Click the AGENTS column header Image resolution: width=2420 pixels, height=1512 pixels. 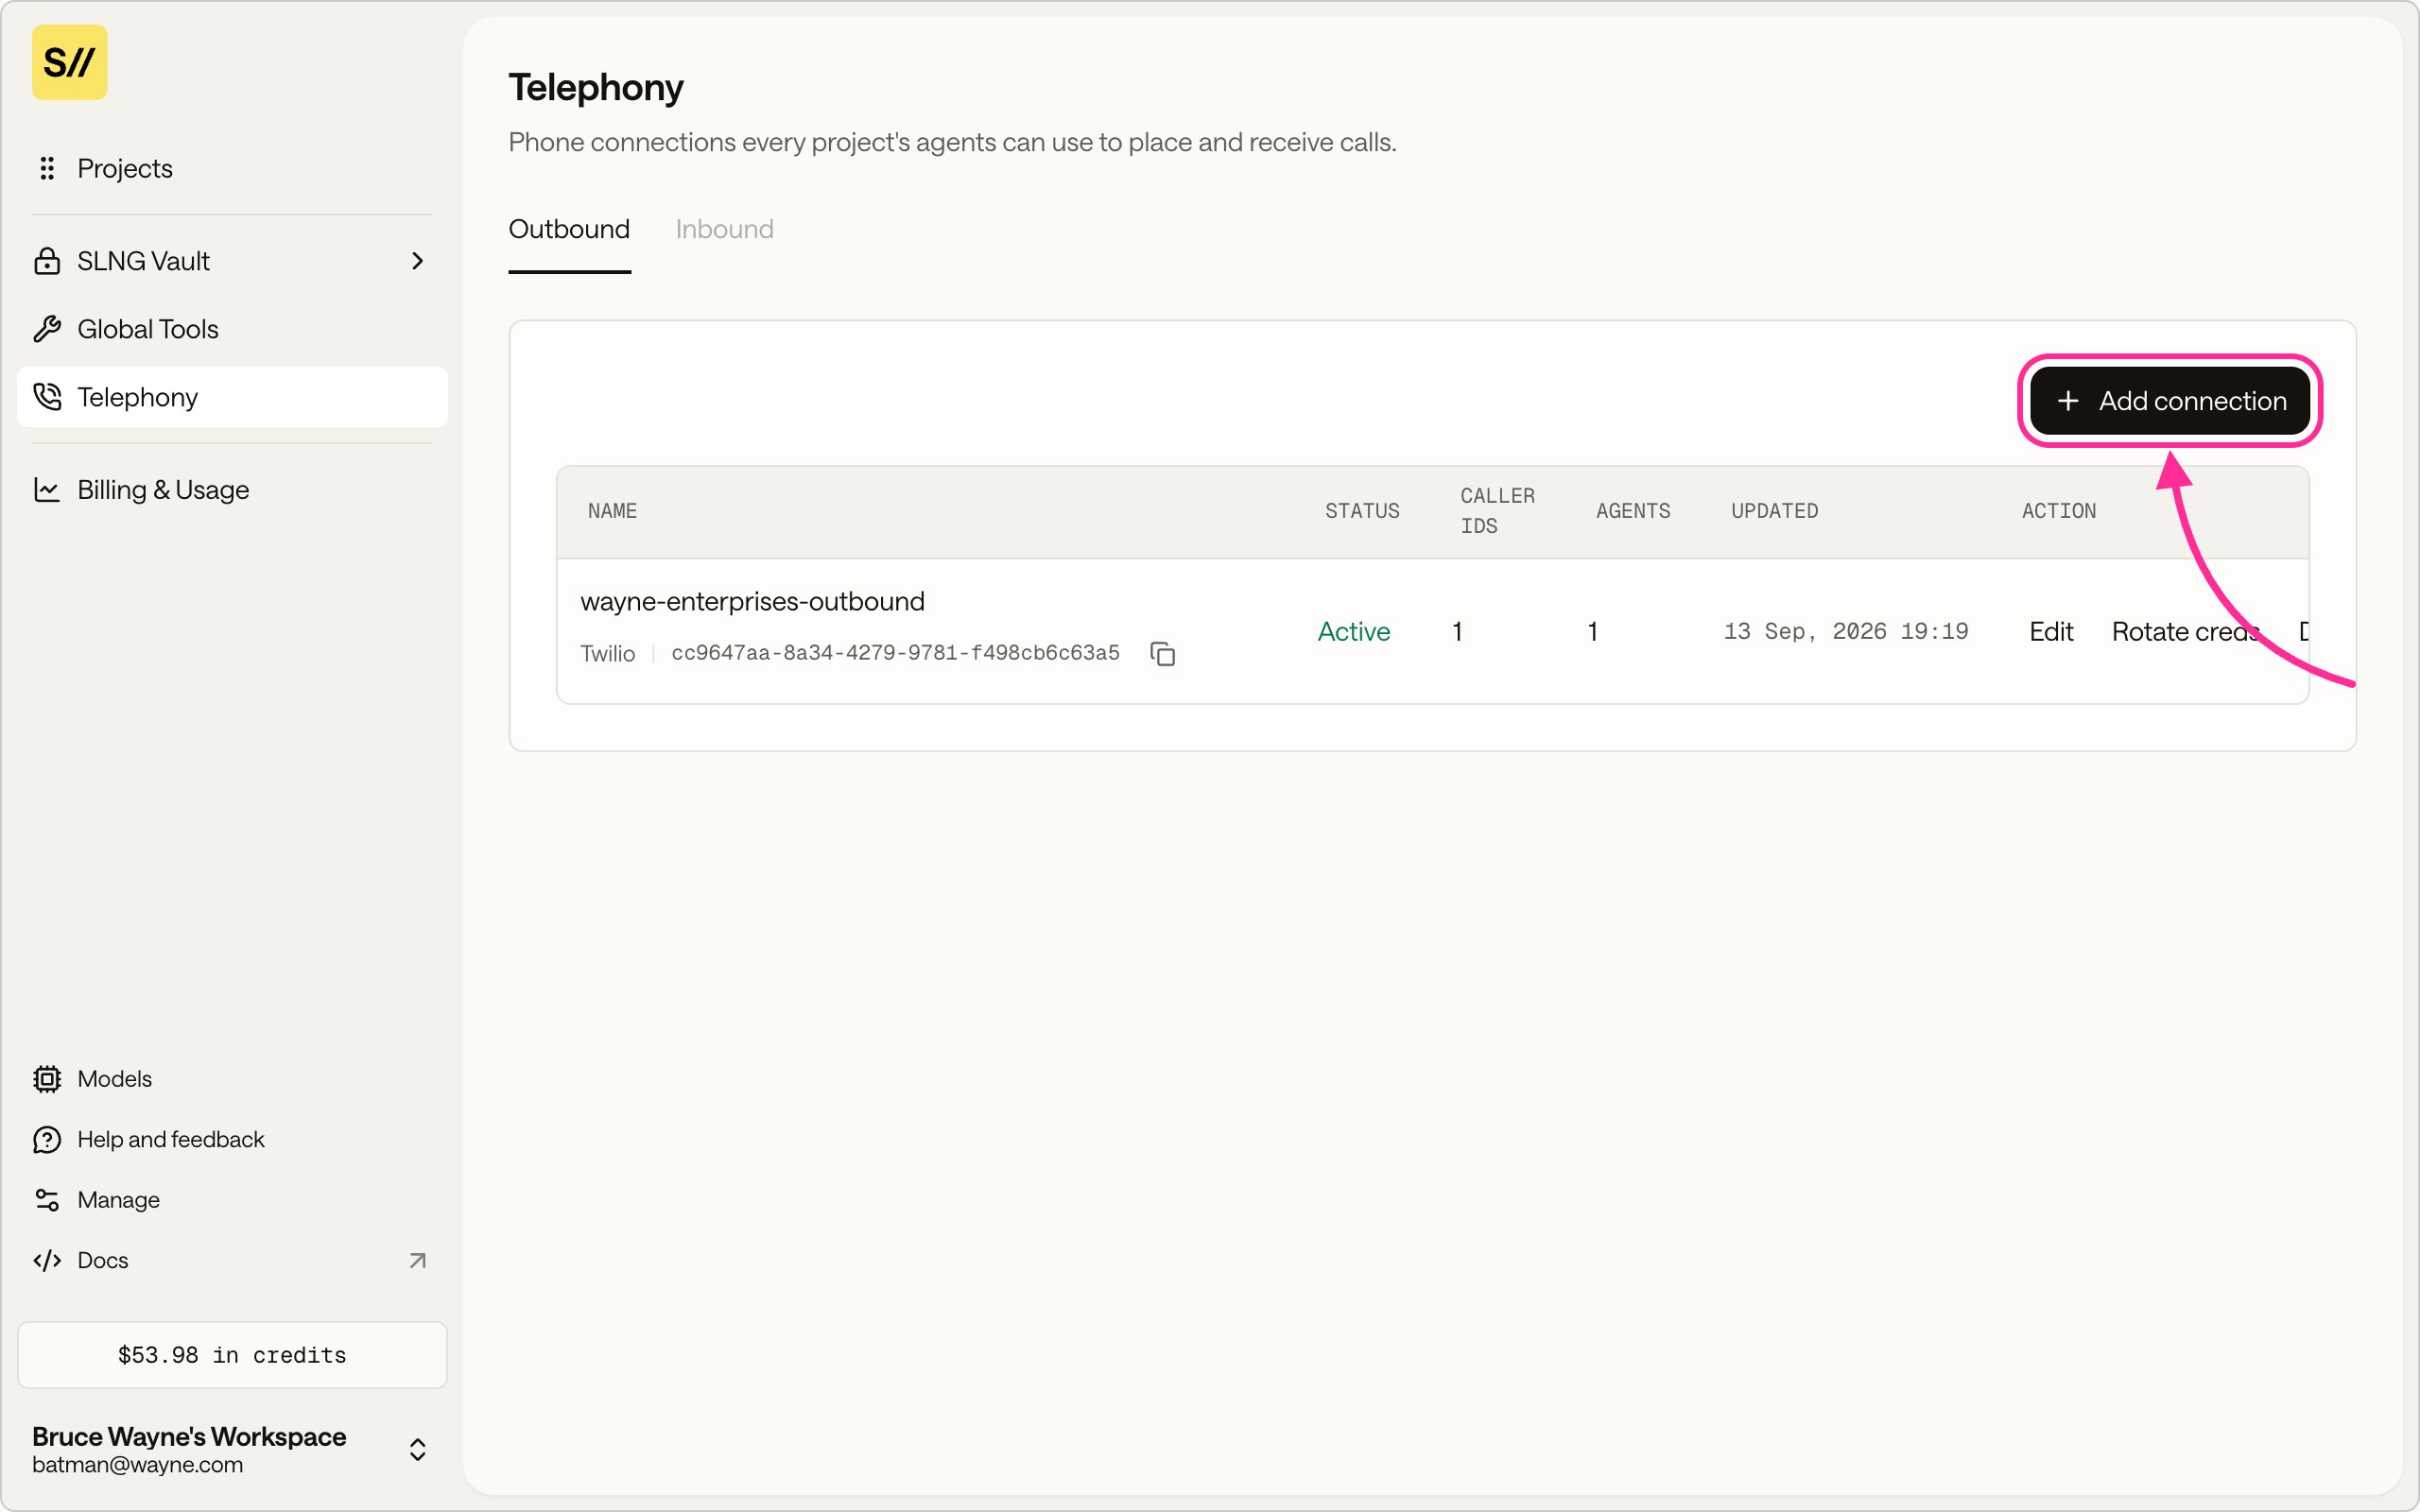click(x=1633, y=511)
